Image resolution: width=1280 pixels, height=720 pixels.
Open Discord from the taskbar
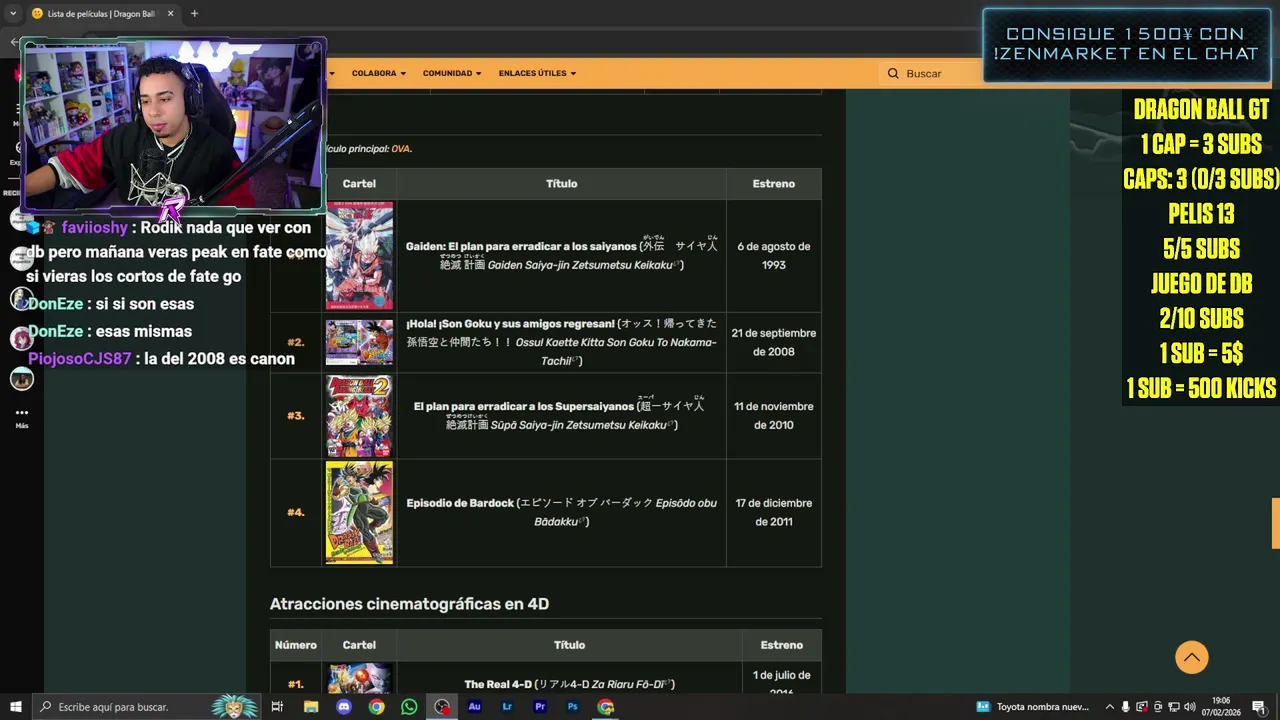pyautogui.click(x=344, y=707)
